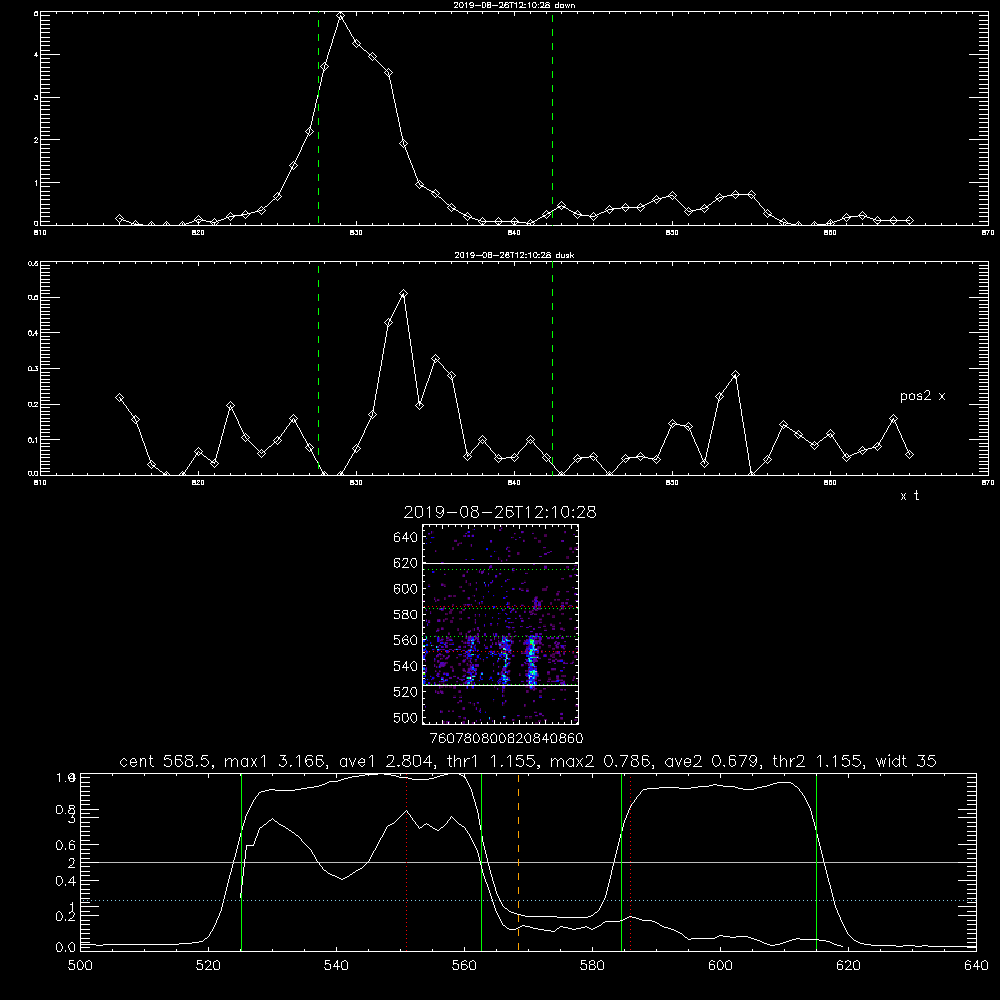Click the image's x-axis label string 760780800820840860
This screenshot has height=1000, width=1000.
pos(506,739)
